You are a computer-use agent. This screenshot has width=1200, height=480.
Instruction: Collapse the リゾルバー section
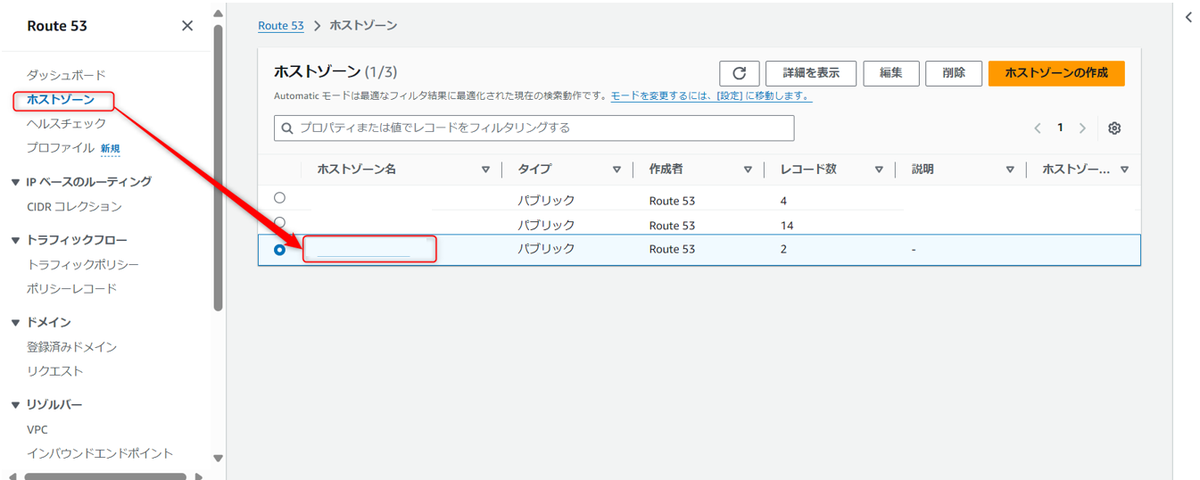(15, 405)
